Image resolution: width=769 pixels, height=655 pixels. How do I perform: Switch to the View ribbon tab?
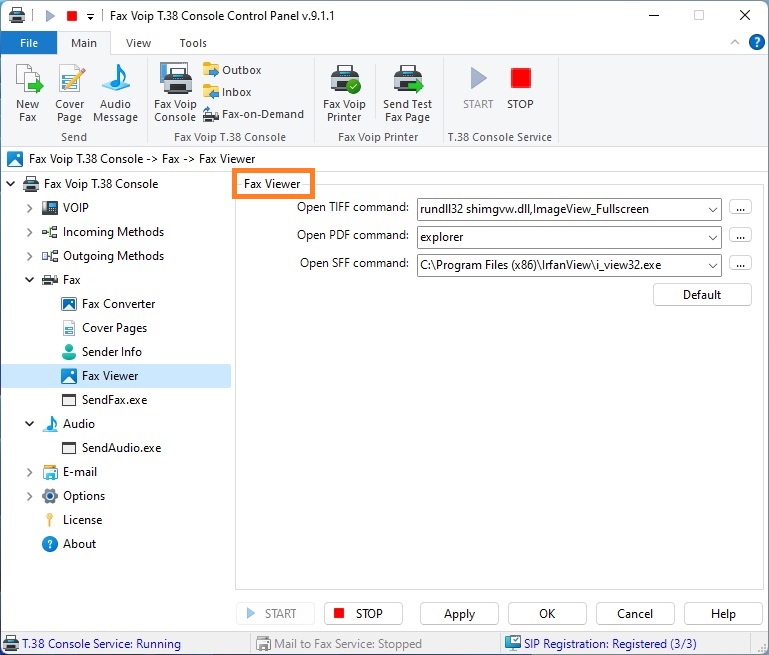click(138, 43)
